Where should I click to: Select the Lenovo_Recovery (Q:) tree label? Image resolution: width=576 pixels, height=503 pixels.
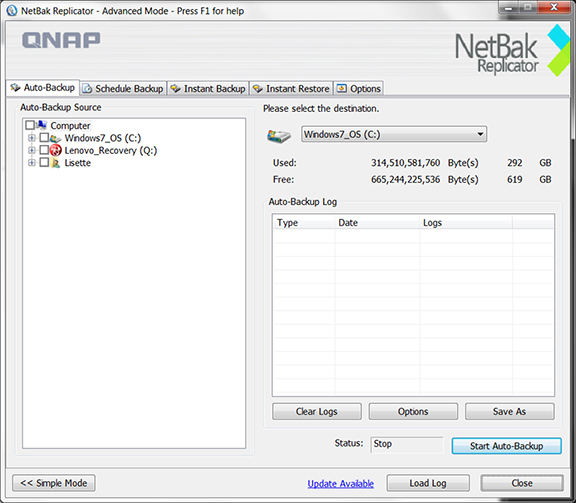coord(111,151)
